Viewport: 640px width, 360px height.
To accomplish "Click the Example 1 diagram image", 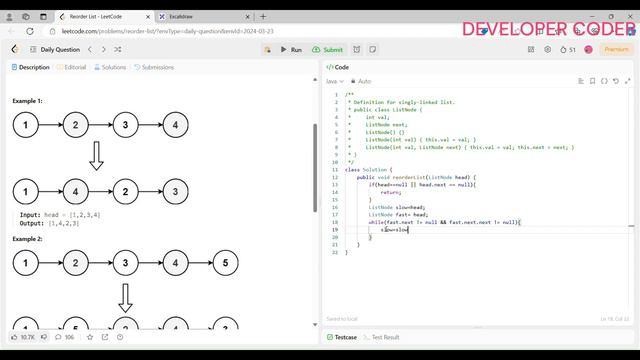I will click(x=100, y=158).
